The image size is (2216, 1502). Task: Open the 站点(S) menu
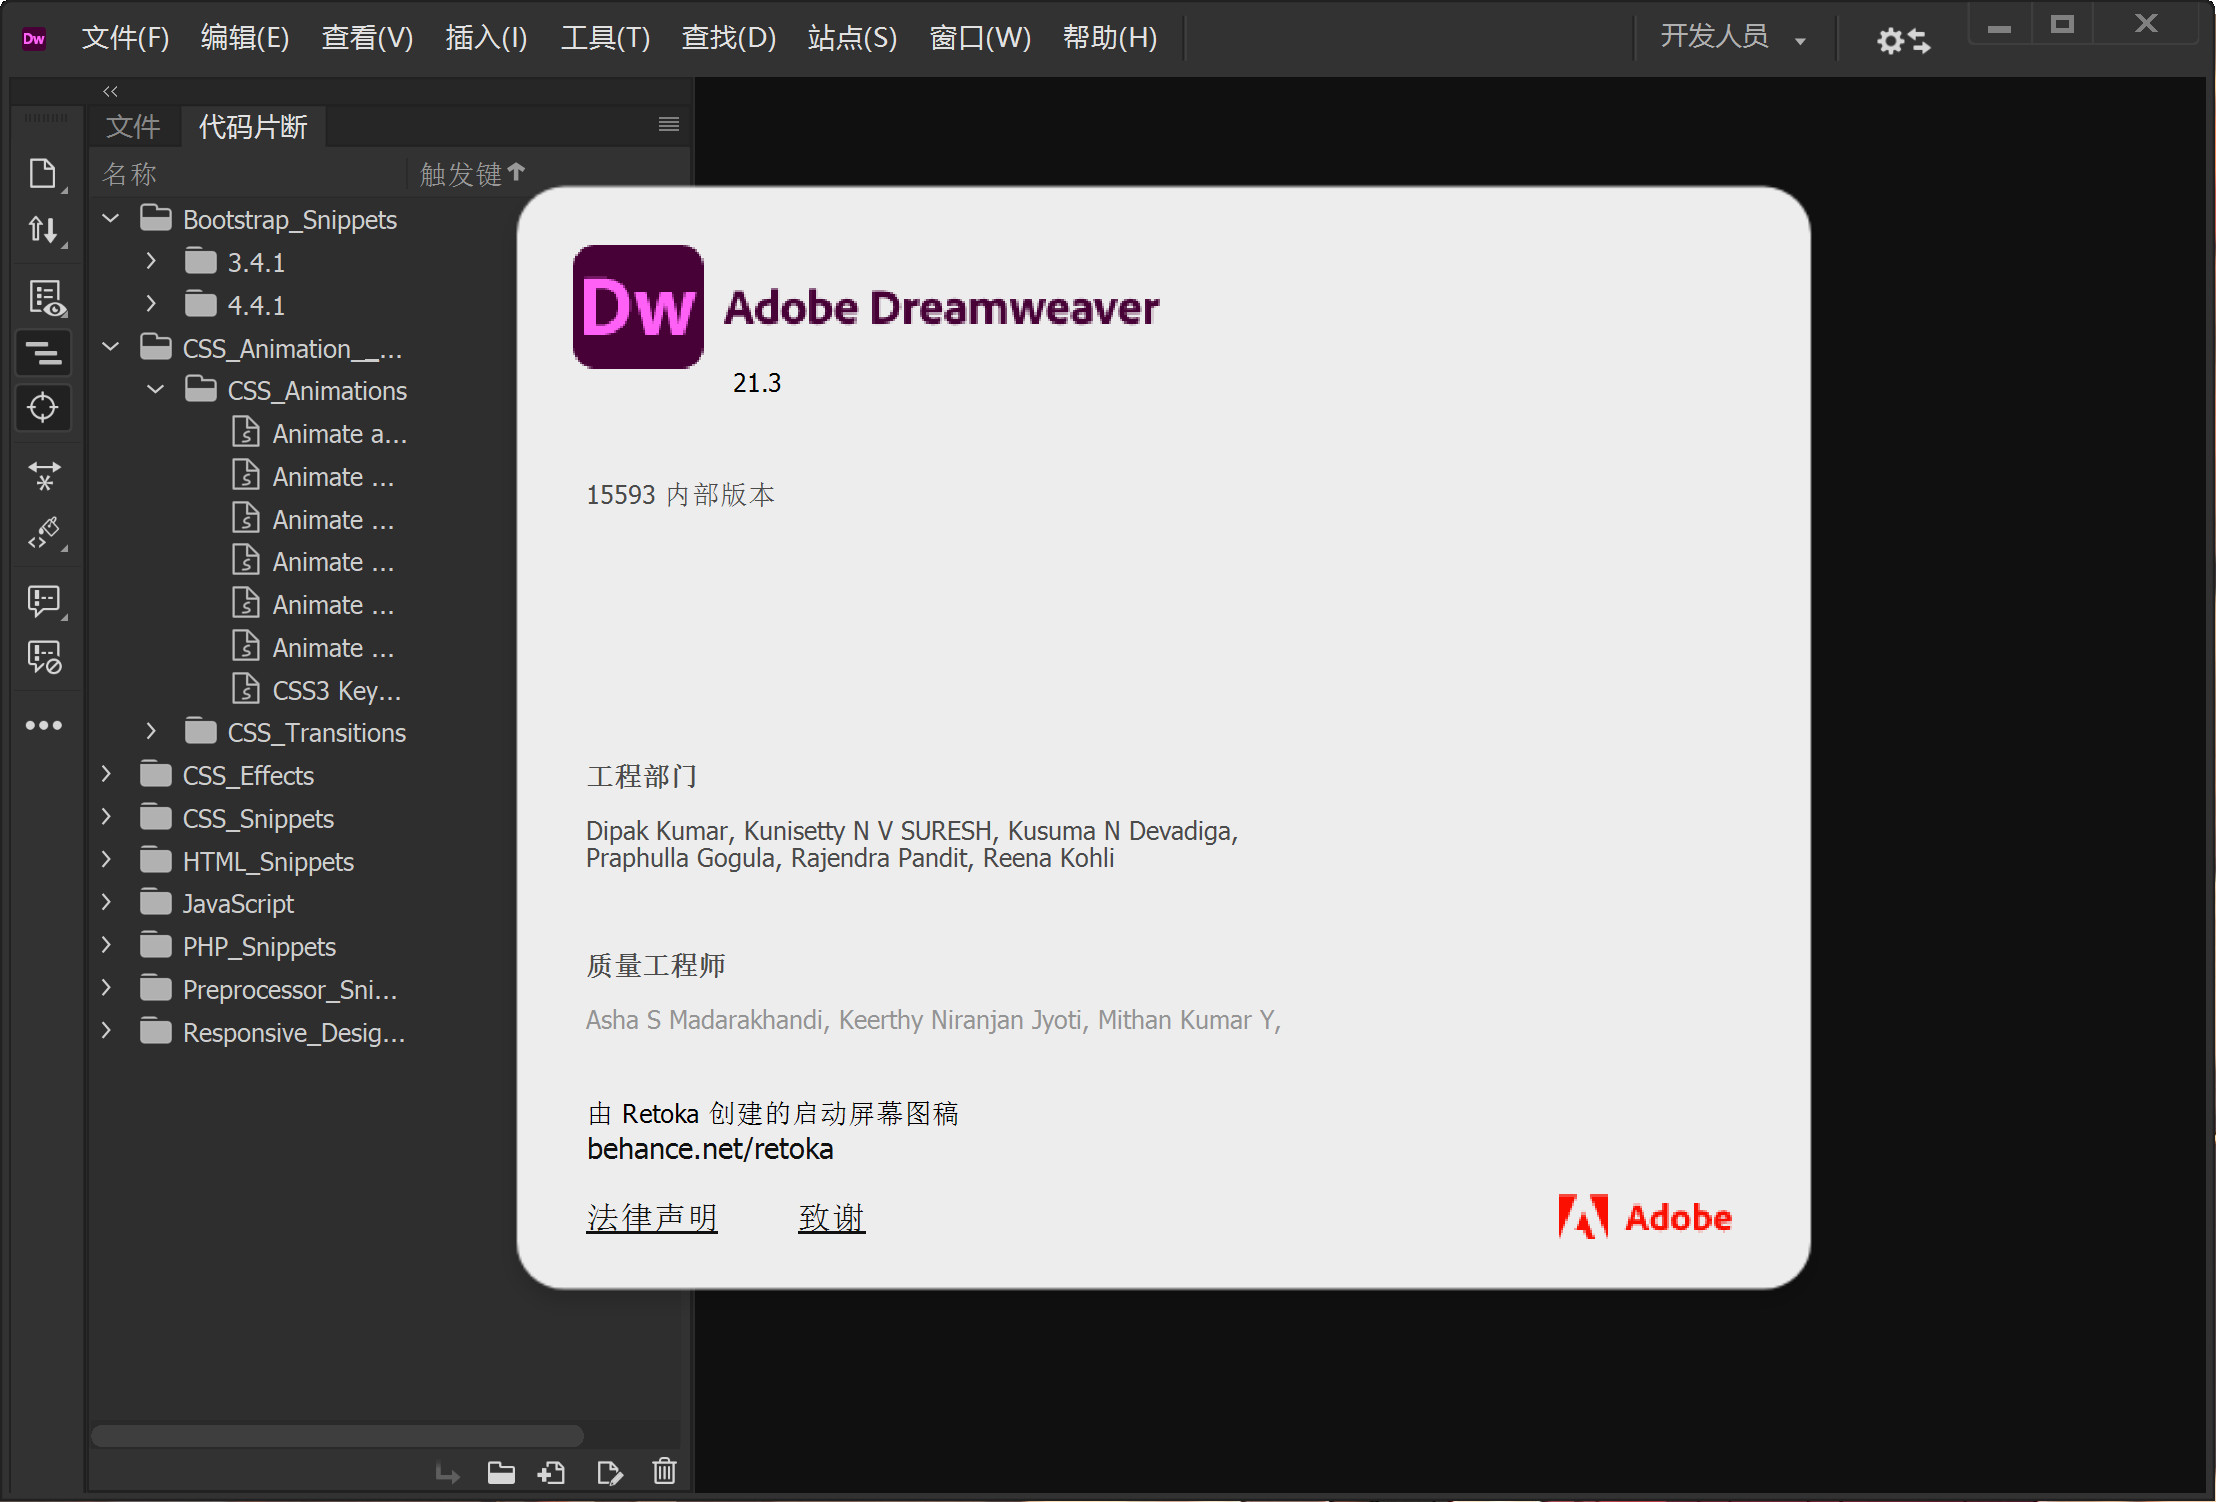[x=852, y=38]
